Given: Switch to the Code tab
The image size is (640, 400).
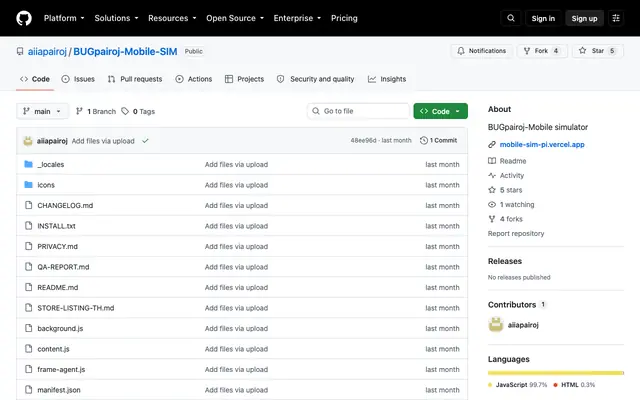Looking at the screenshot, I should tap(35, 79).
